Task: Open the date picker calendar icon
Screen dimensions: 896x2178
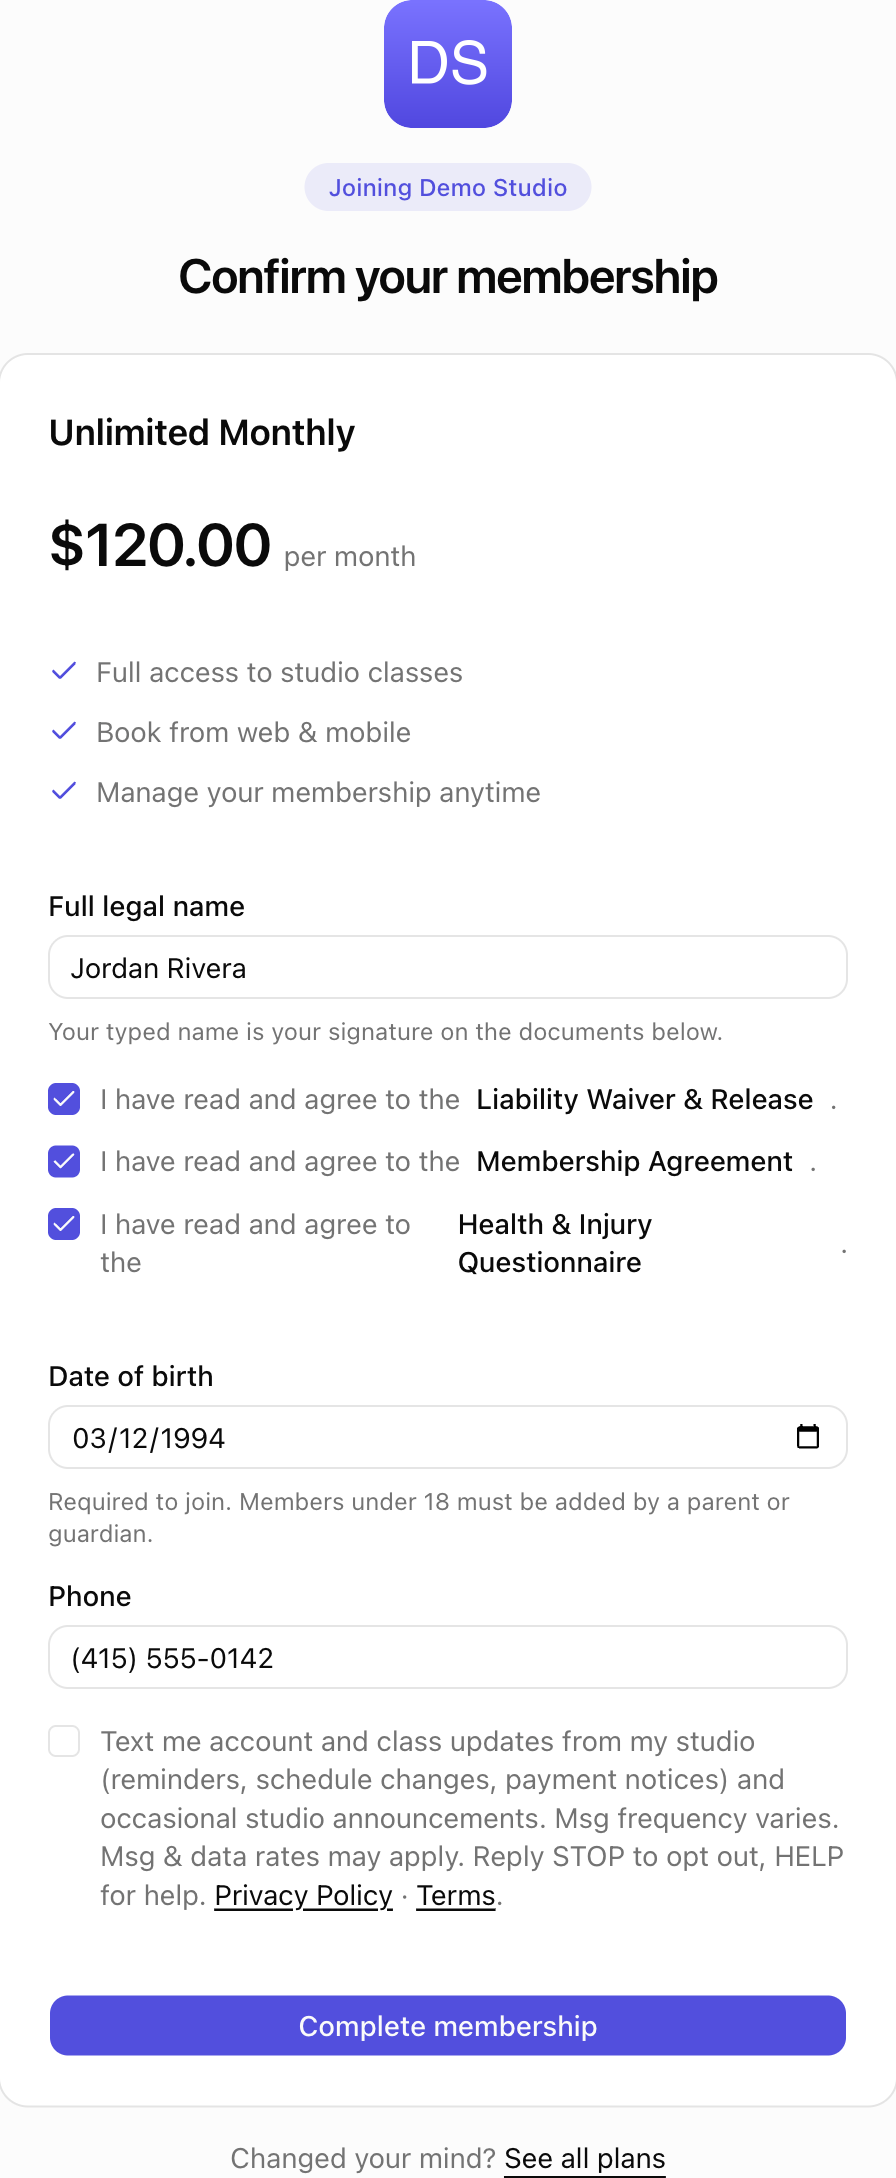Action: tap(807, 1436)
